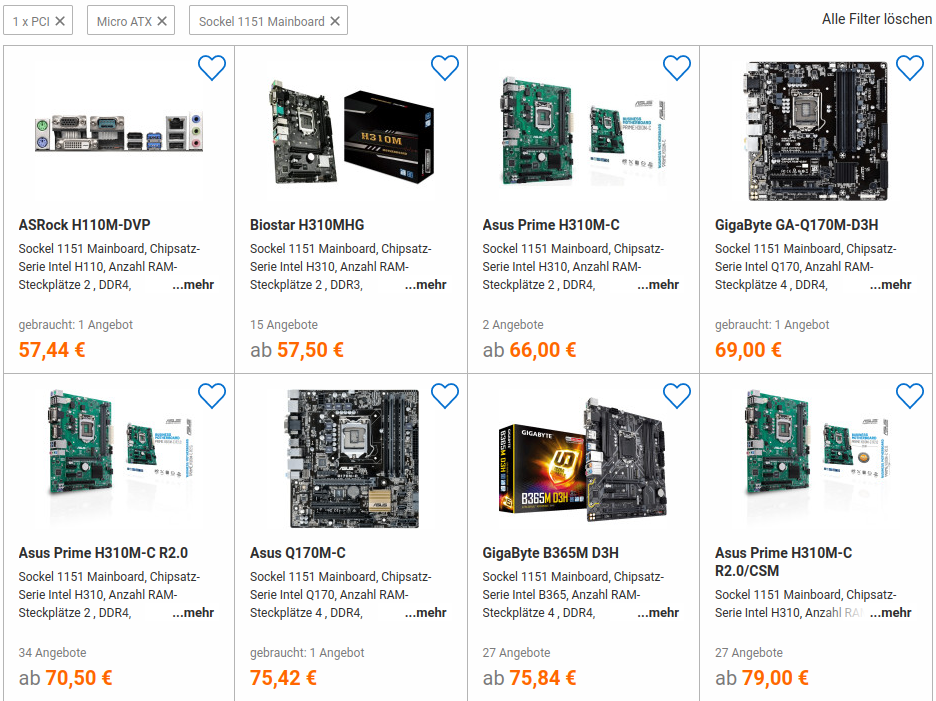Show more specs for Biostar H310MHG
This screenshot has height=701, width=936.
(x=426, y=285)
